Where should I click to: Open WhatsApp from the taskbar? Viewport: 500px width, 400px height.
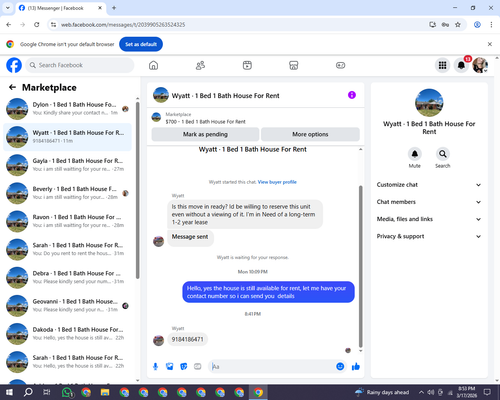point(66,392)
